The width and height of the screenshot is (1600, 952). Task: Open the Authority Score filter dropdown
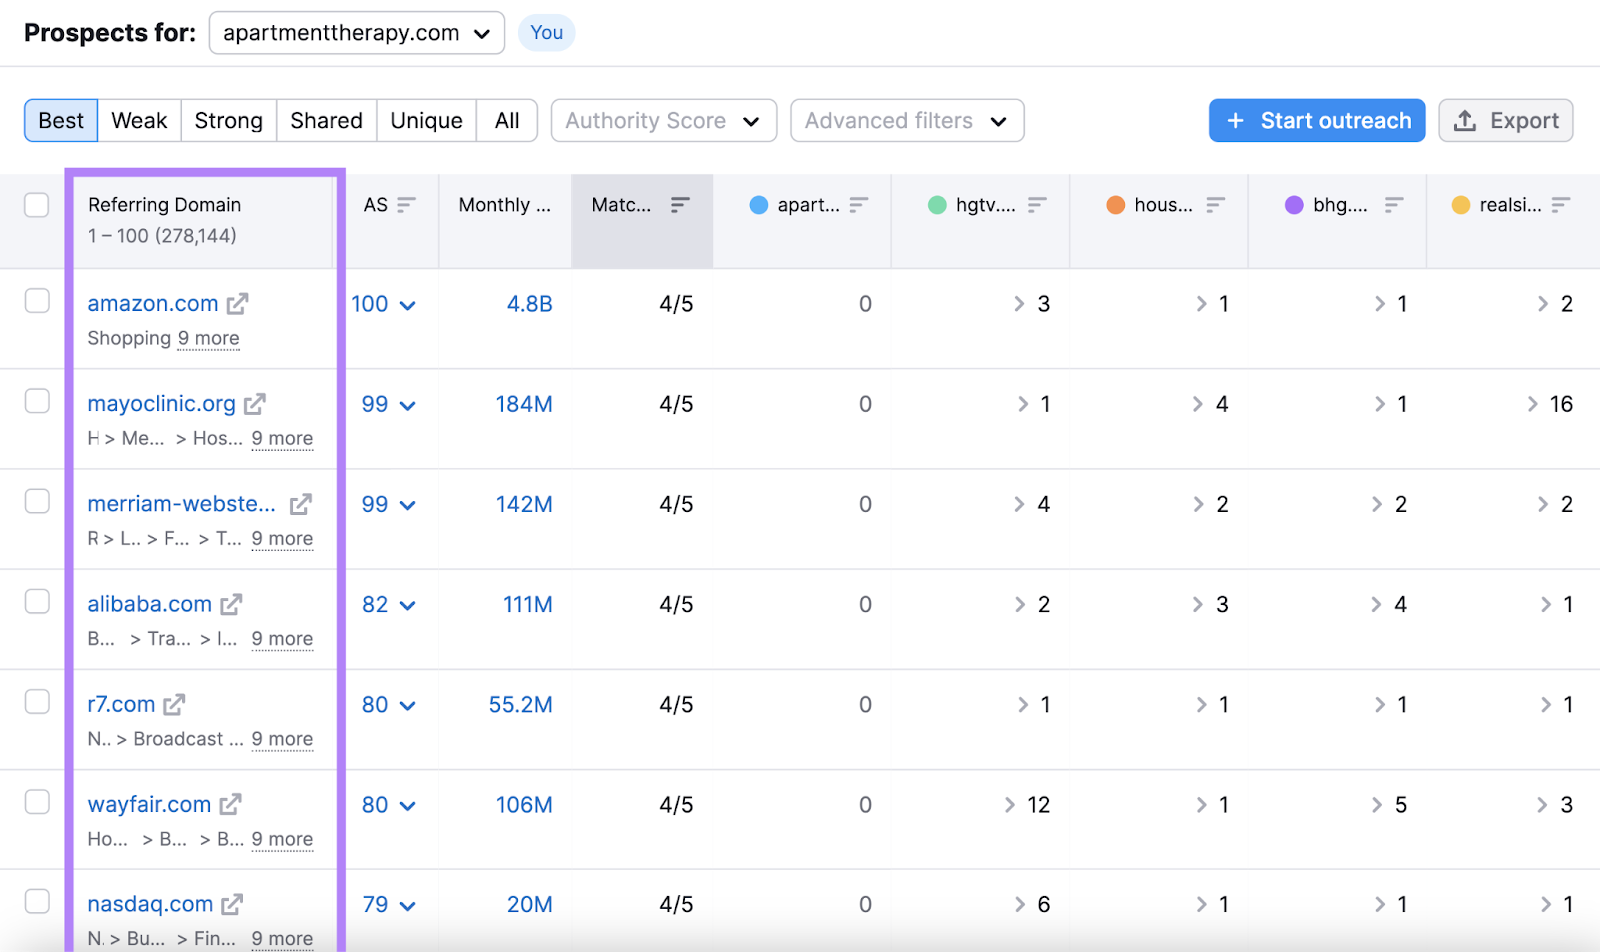(663, 120)
